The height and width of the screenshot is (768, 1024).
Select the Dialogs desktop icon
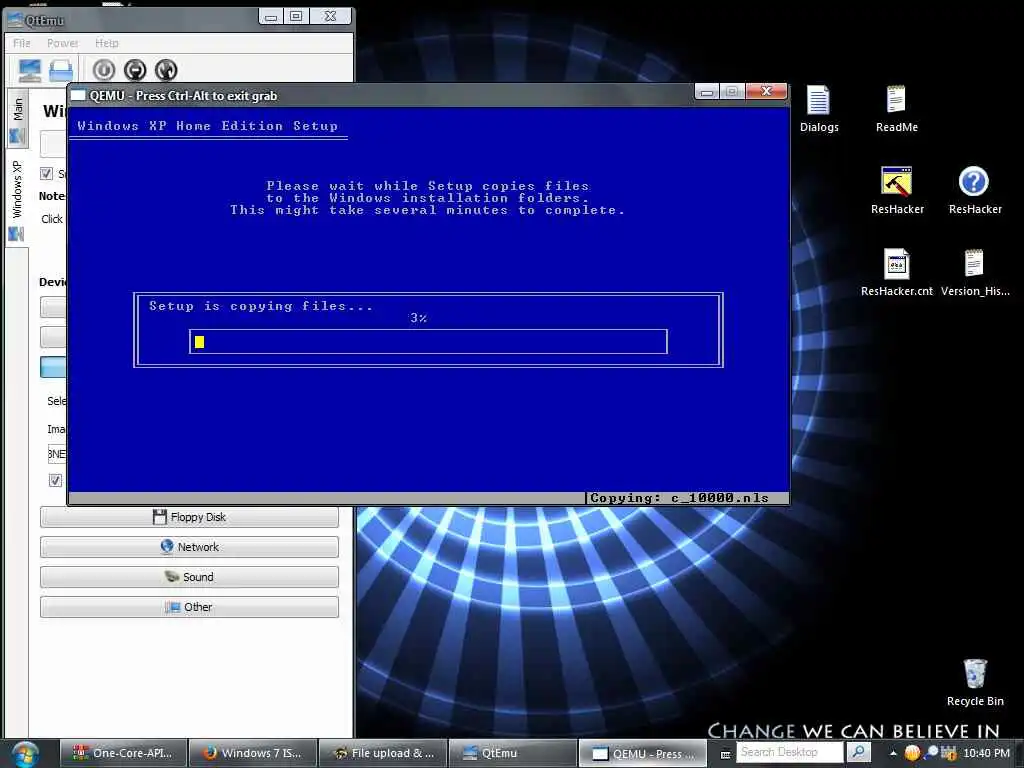tap(819, 110)
